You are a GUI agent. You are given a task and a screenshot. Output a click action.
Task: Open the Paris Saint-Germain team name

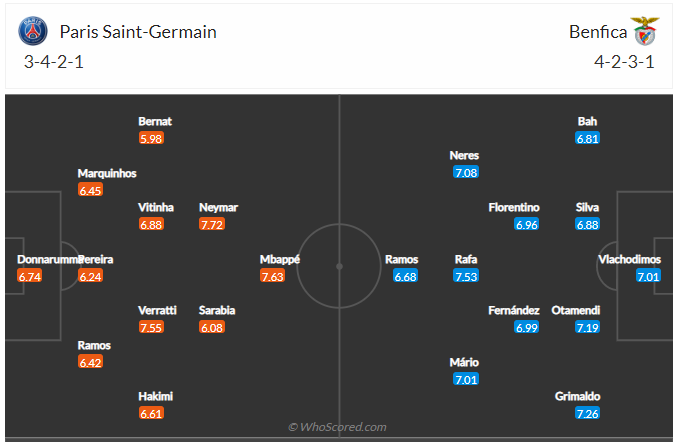tap(137, 31)
